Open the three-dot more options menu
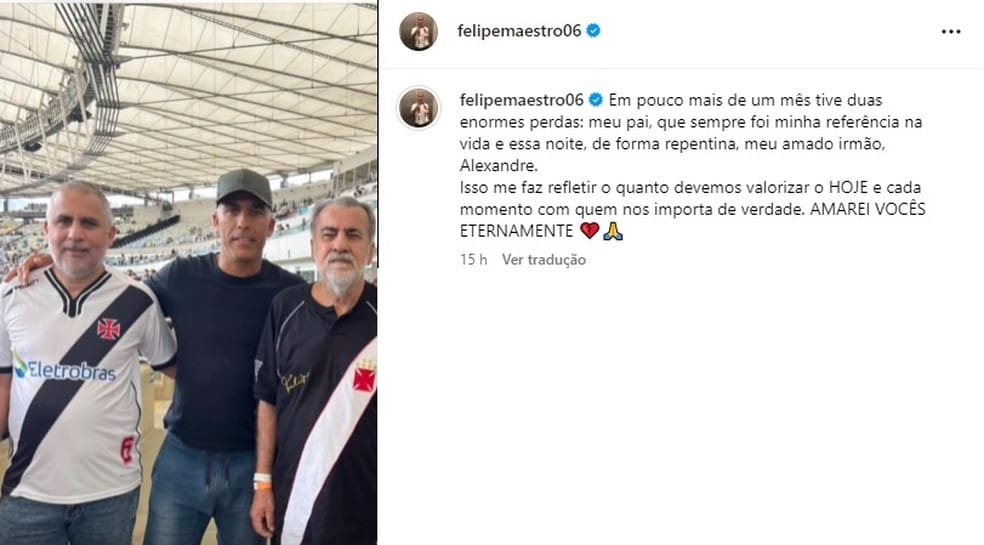 (951, 31)
